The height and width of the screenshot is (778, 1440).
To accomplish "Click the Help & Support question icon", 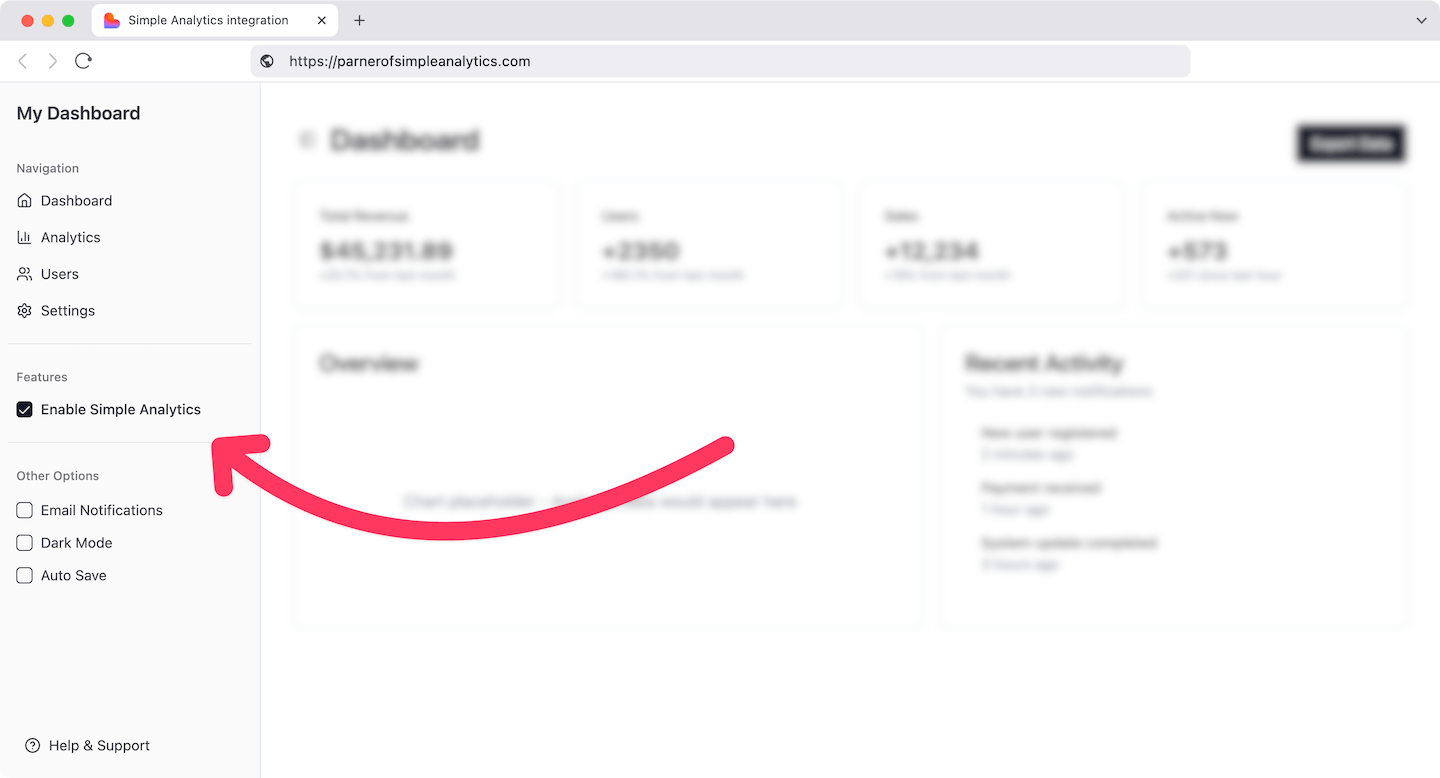I will click(33, 746).
